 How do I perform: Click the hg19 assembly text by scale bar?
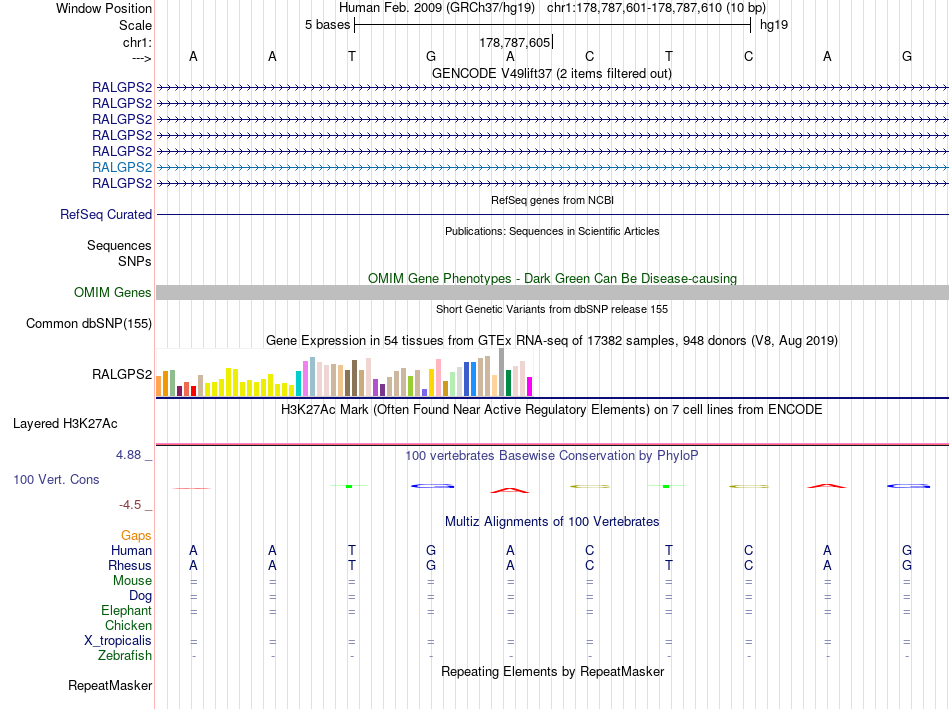(774, 25)
